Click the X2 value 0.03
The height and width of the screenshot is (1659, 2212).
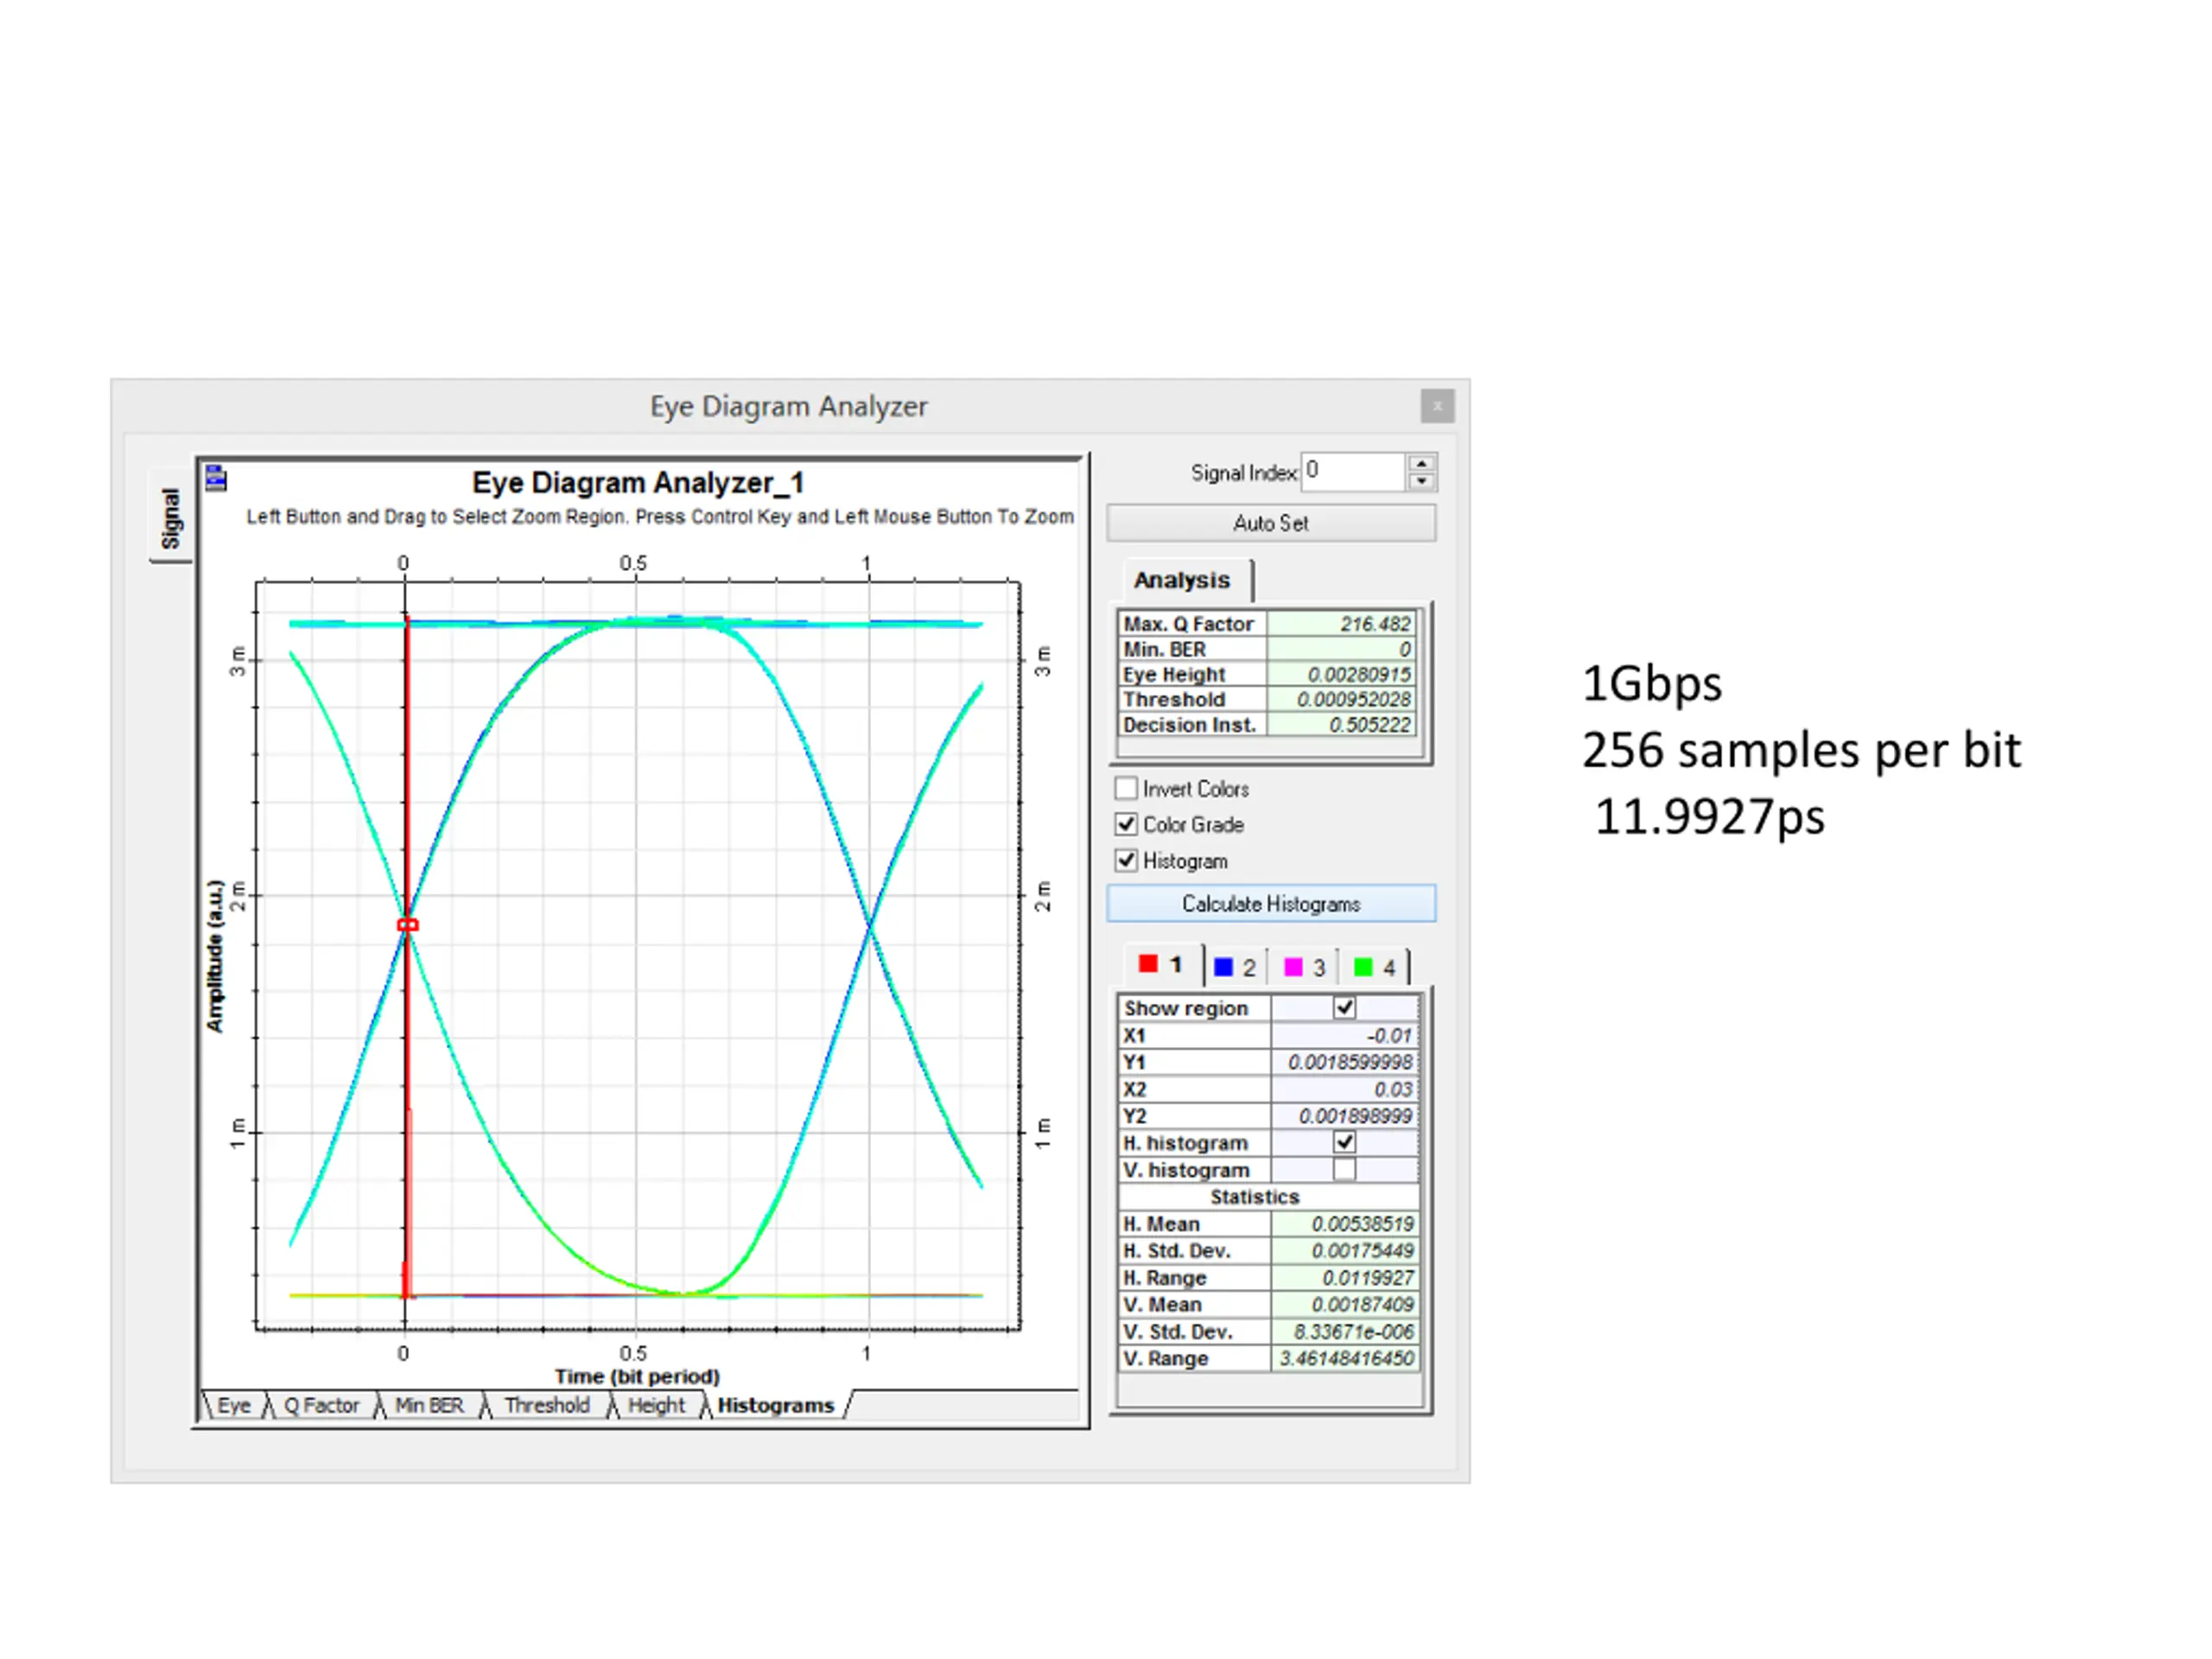click(x=1344, y=1089)
